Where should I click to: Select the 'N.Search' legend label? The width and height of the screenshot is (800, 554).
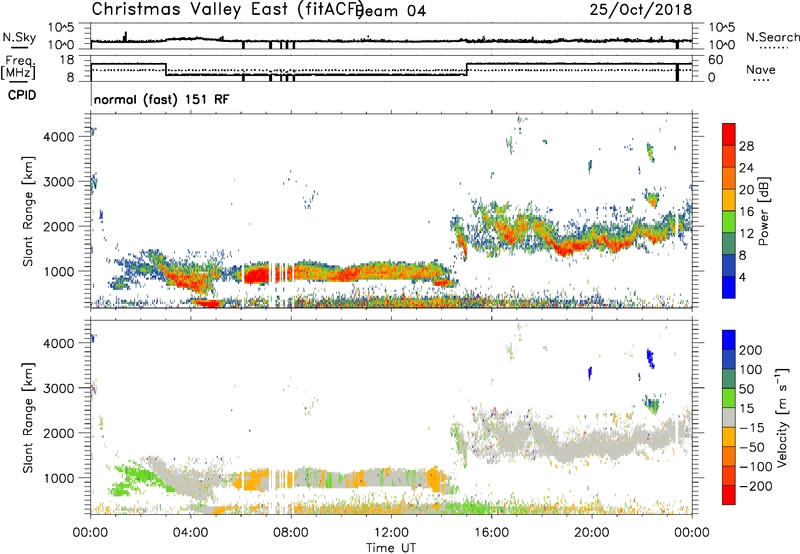[x=773, y=37]
